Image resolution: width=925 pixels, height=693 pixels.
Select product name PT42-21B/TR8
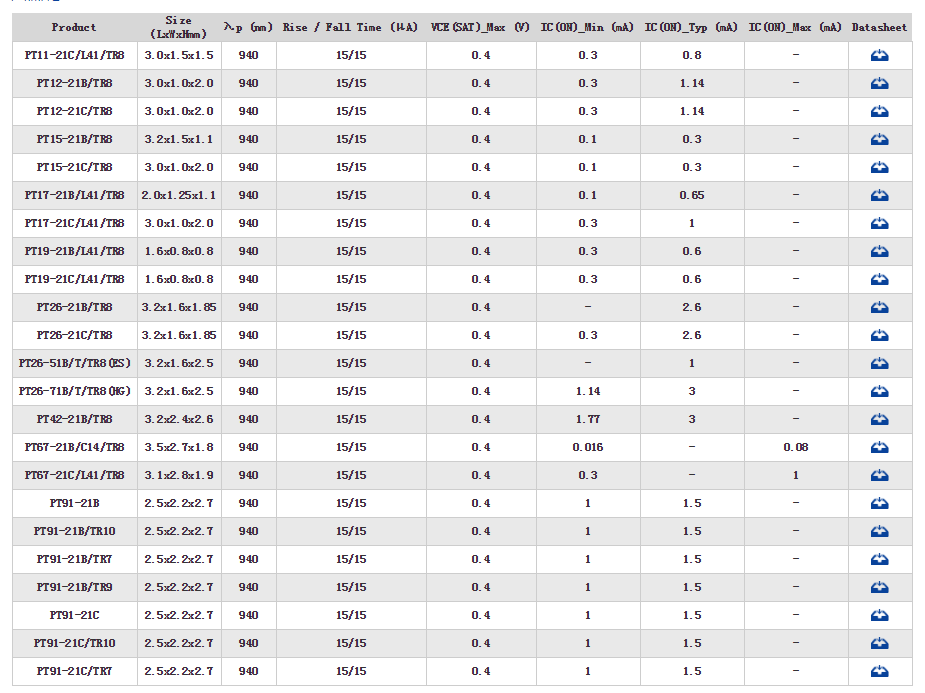(x=74, y=419)
